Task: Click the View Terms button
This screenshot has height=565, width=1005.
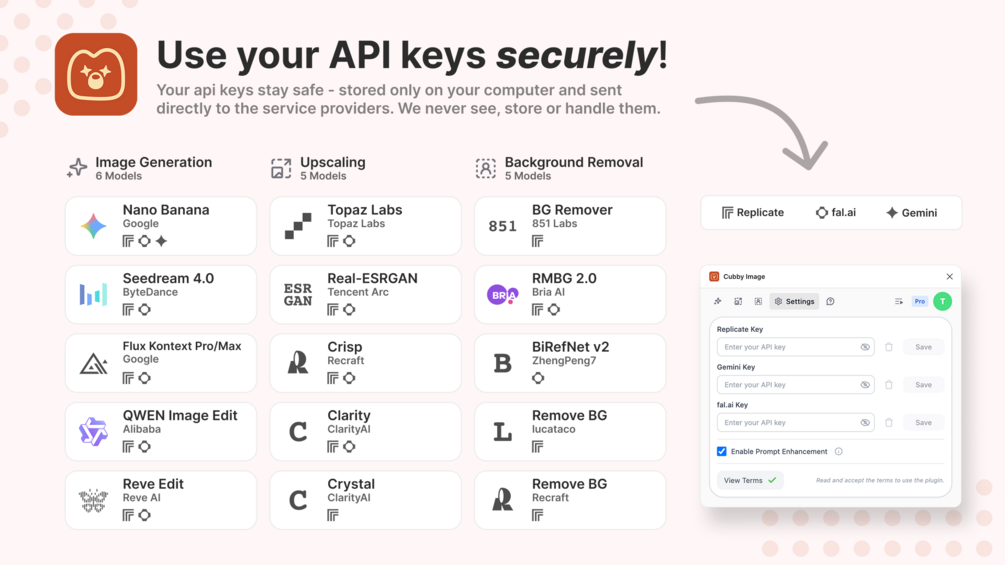Action: click(x=749, y=480)
